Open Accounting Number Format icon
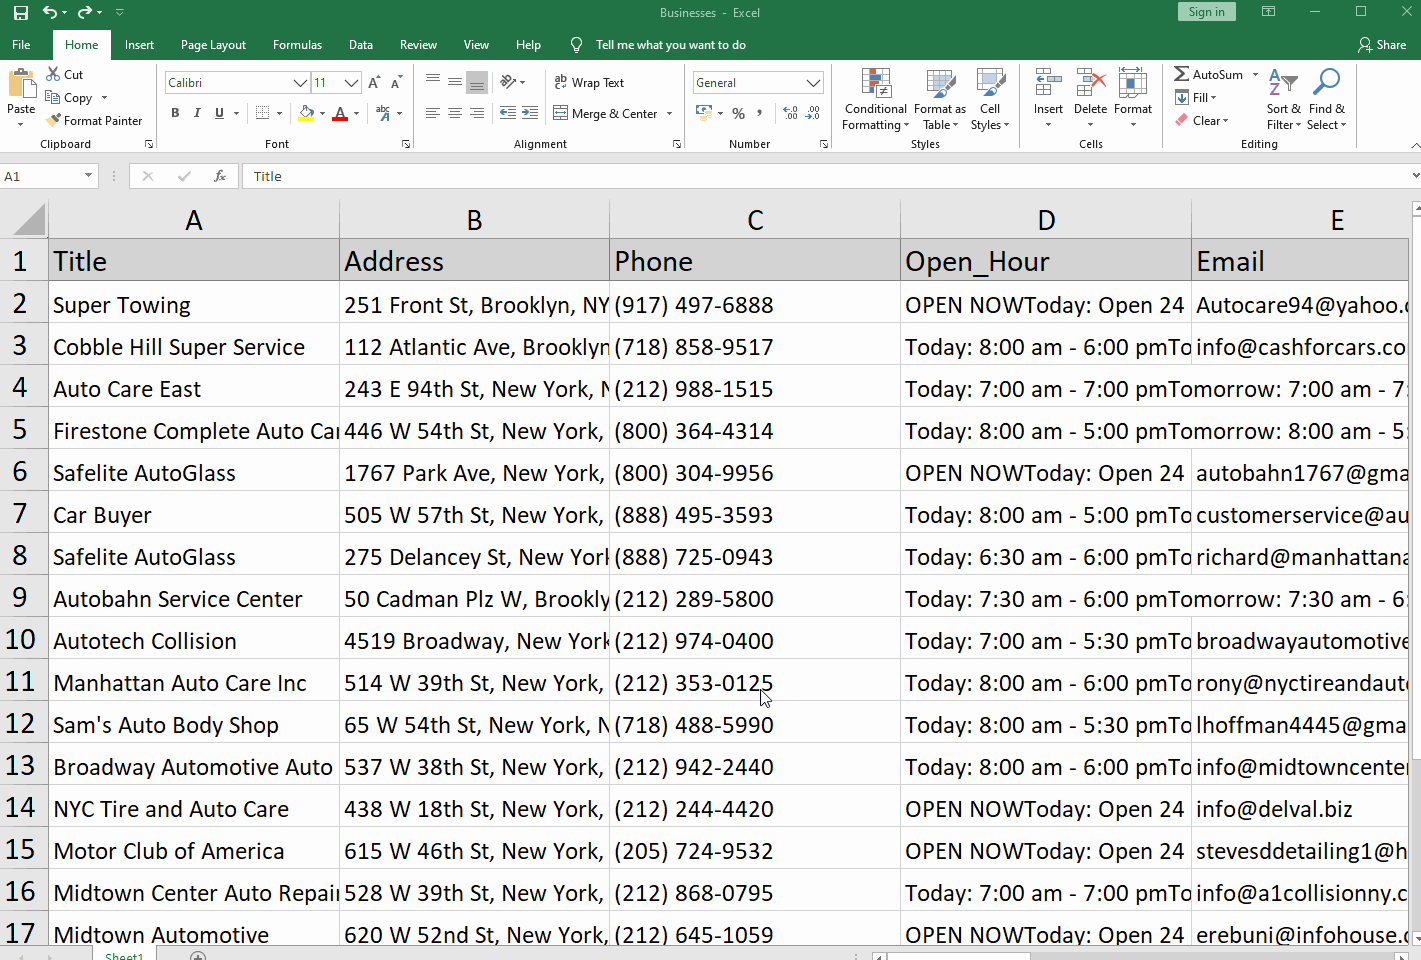The image size is (1421, 960). pyautogui.click(x=703, y=113)
